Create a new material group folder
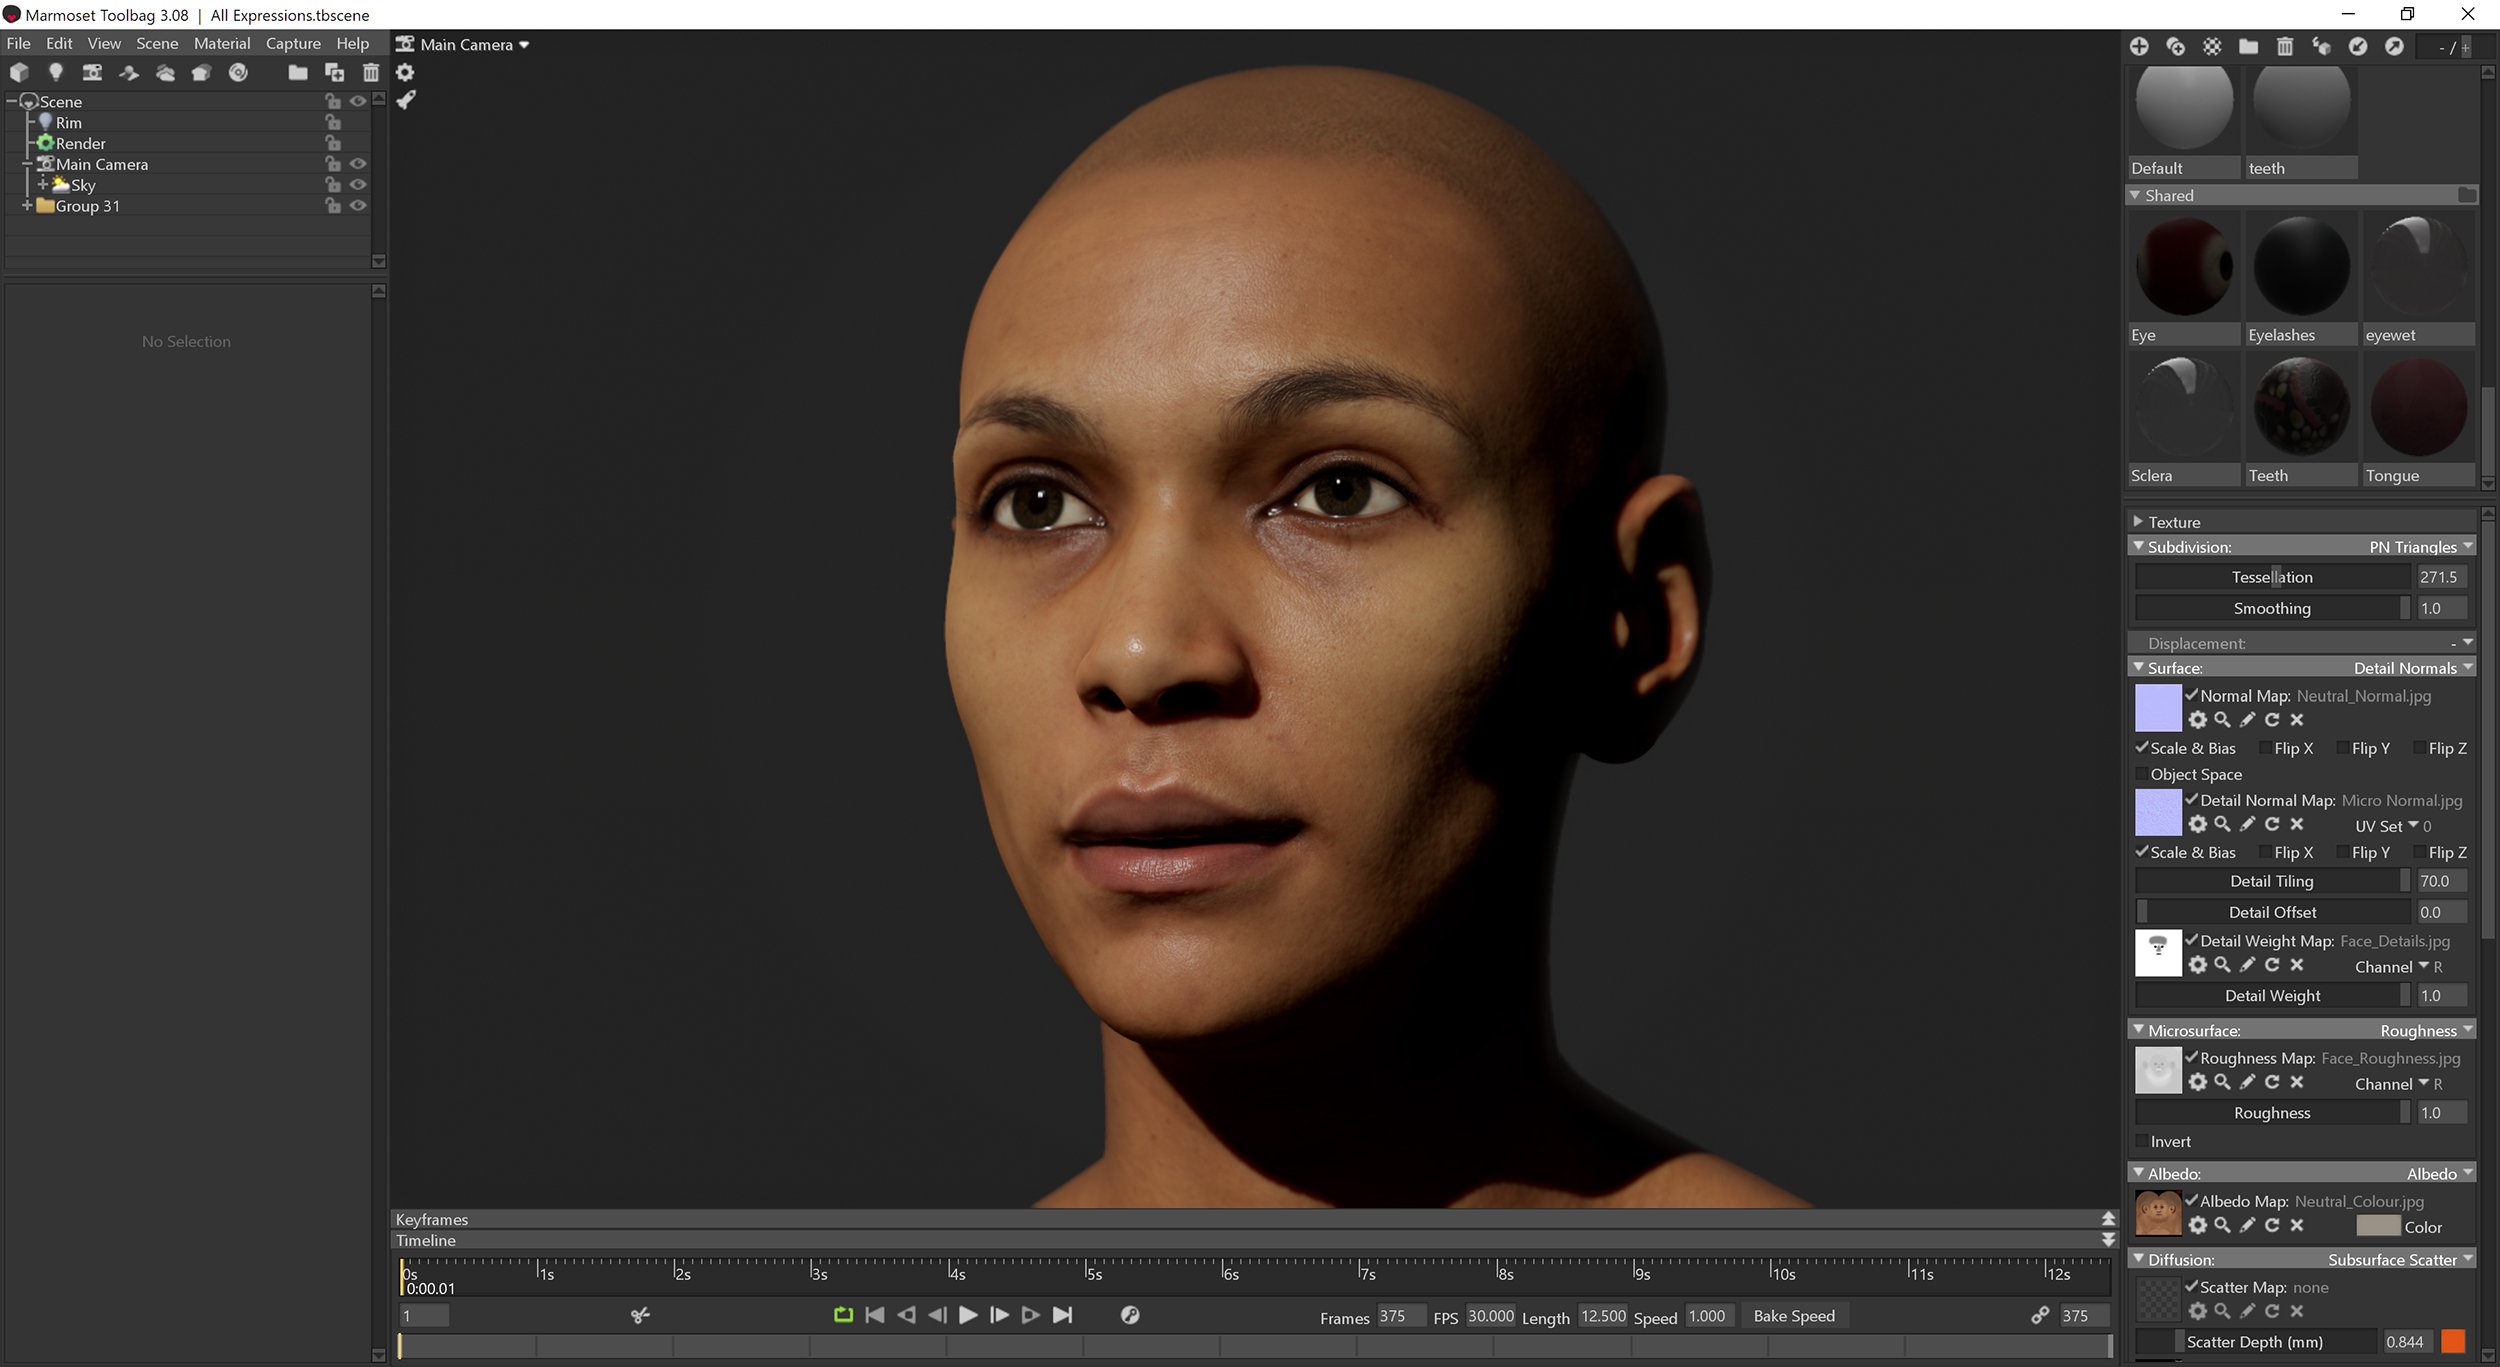The width and height of the screenshot is (2500, 1367). 2248,46
